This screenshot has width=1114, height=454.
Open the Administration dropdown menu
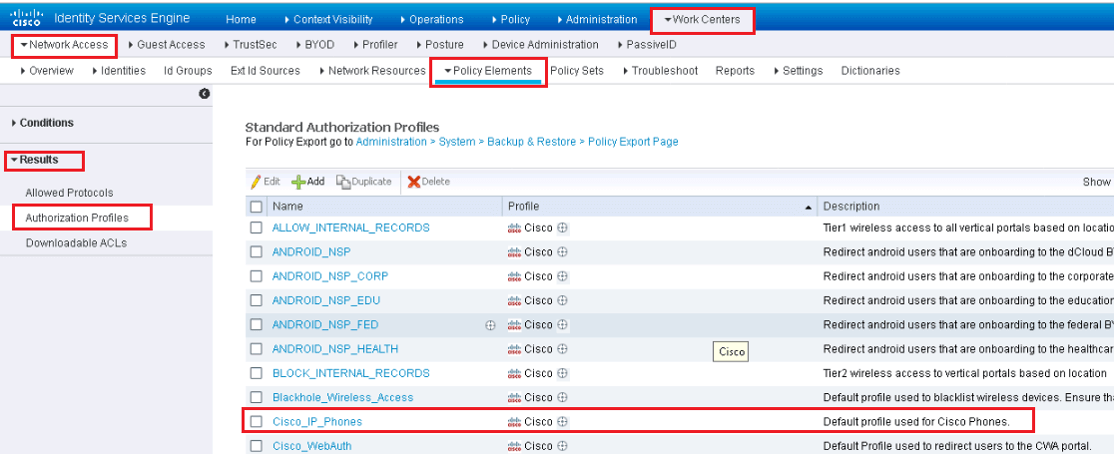(x=597, y=19)
